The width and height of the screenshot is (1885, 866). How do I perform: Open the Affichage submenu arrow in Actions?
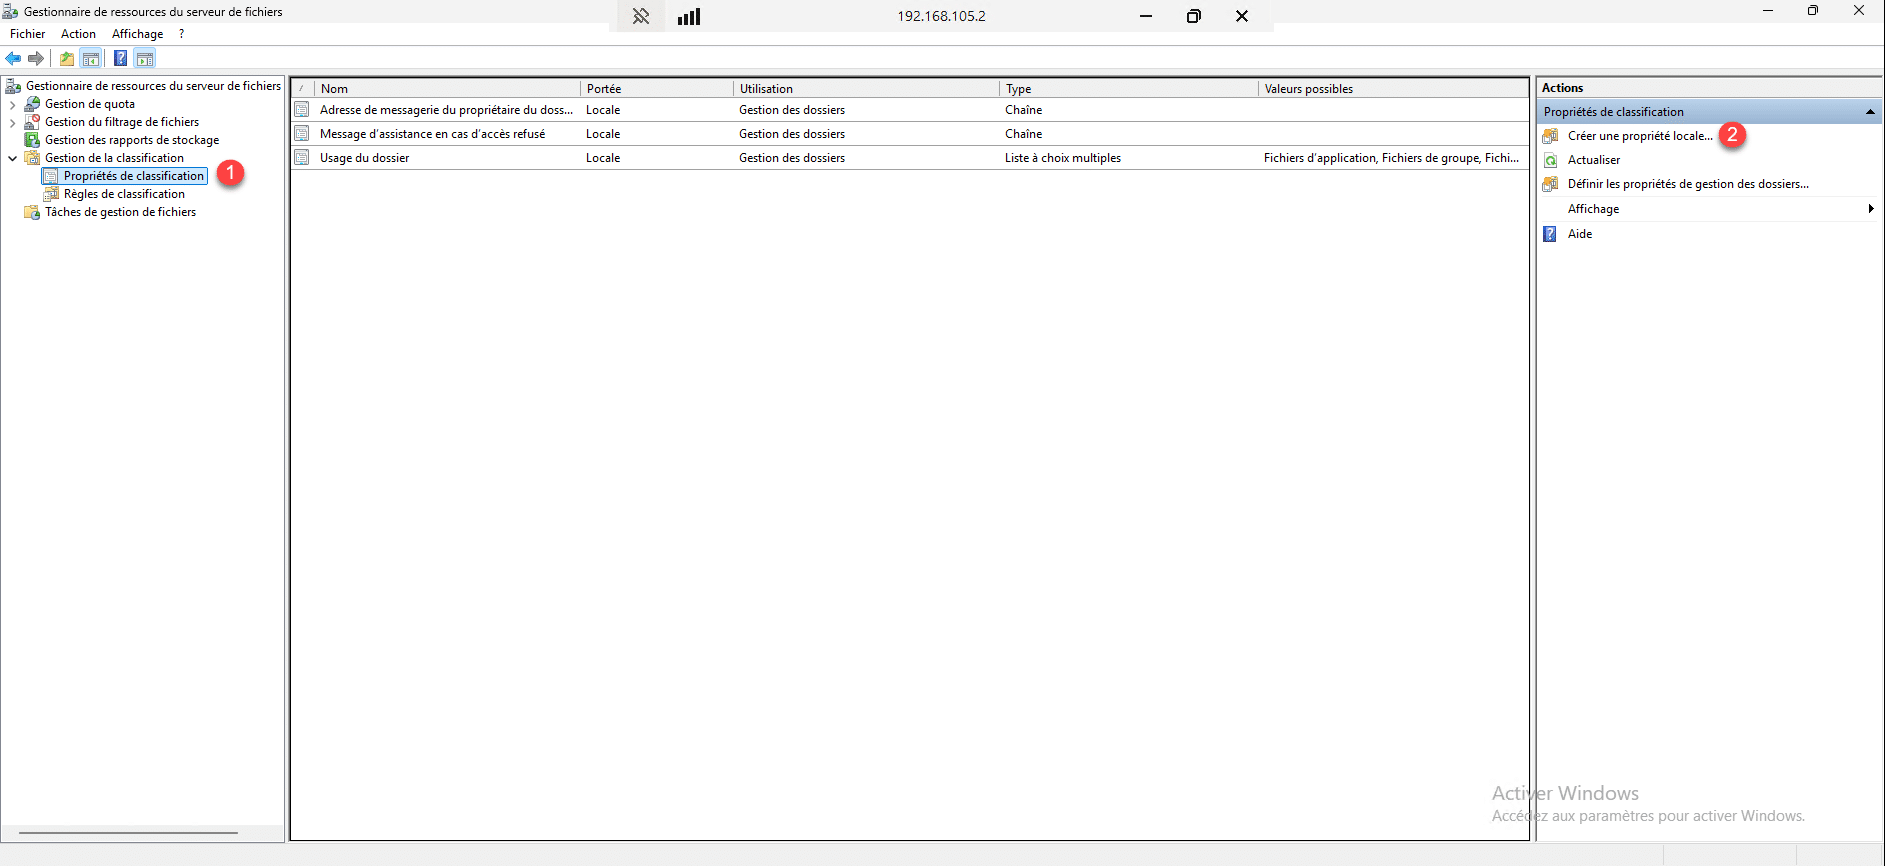(x=1870, y=209)
